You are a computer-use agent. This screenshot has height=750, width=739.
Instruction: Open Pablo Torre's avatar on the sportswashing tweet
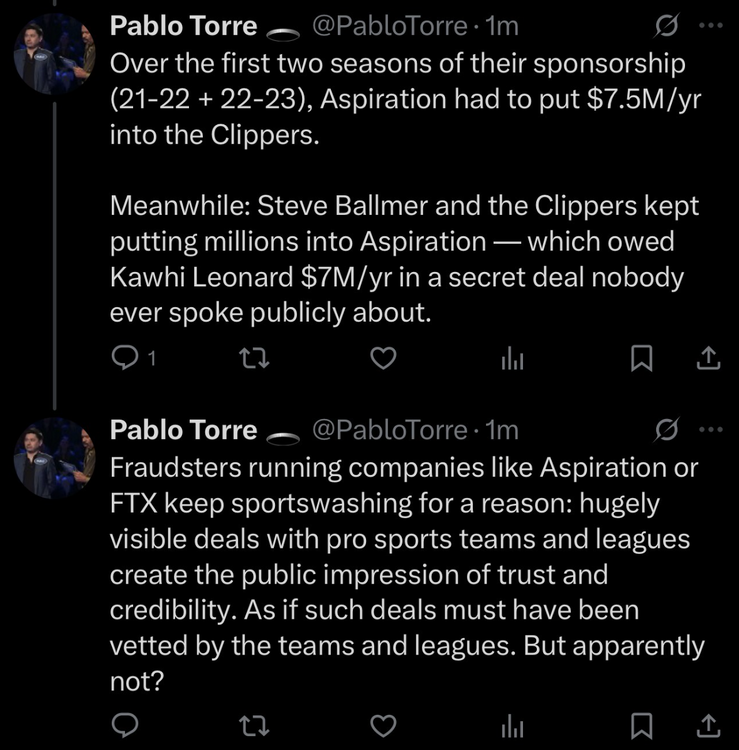pyautogui.click(x=54, y=459)
